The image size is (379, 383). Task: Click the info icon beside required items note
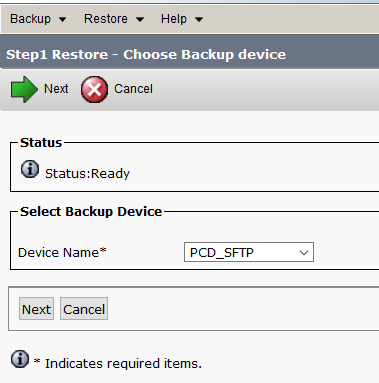[x=20, y=359]
